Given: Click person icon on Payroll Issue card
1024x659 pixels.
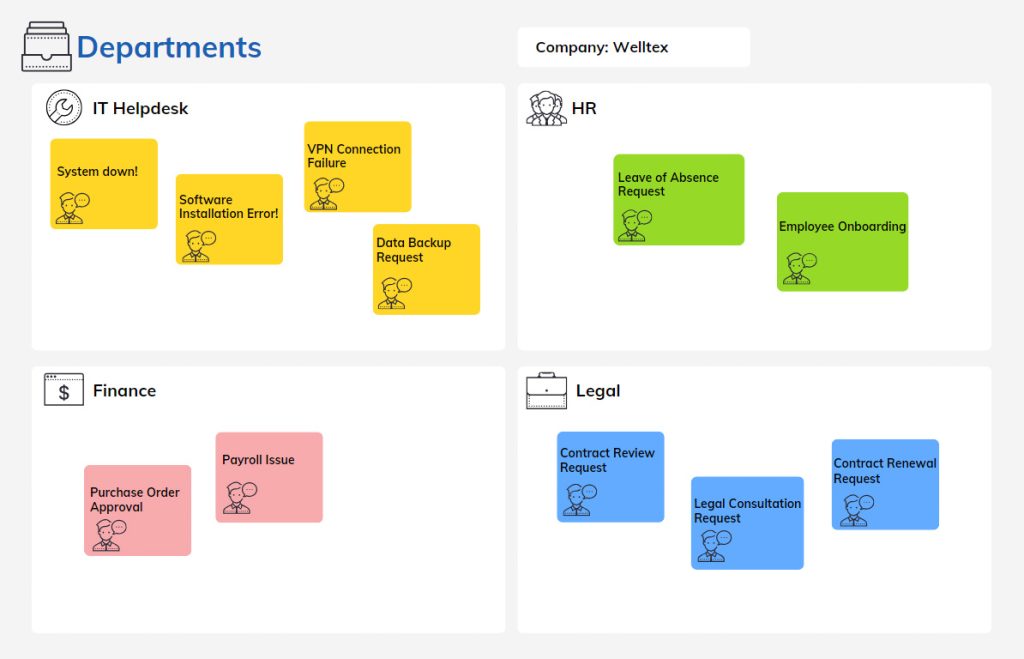Looking at the screenshot, I should tap(240, 498).
